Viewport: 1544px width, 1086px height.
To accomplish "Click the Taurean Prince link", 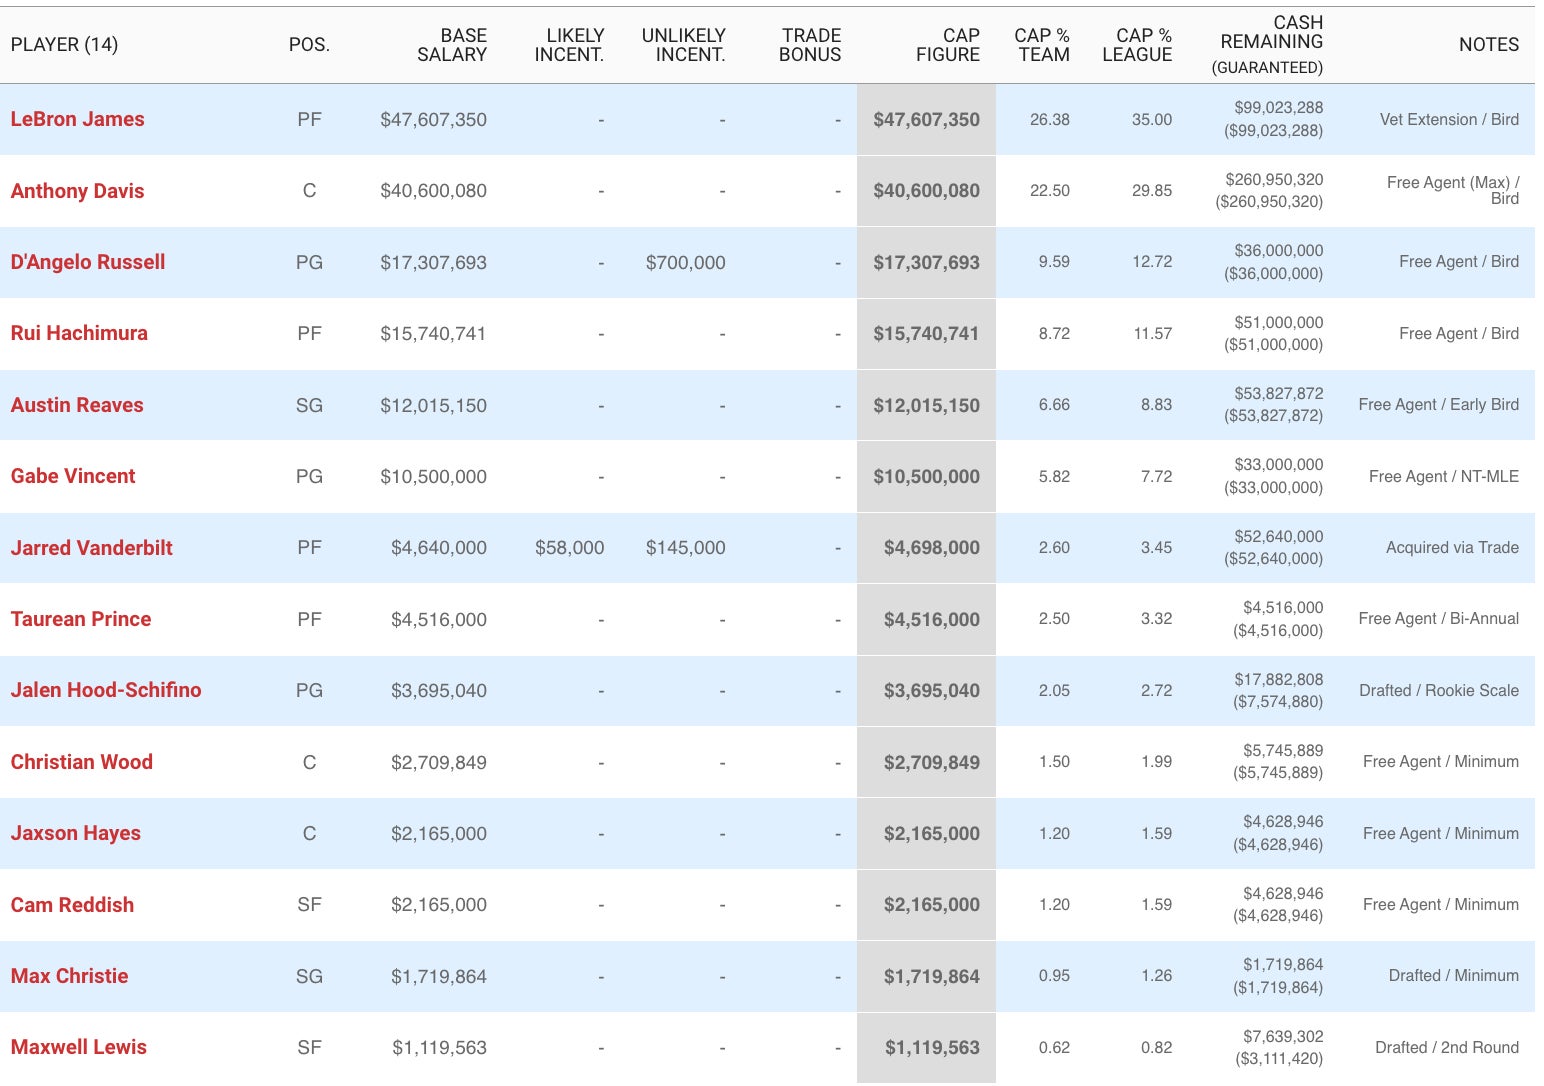I will tap(81, 619).
